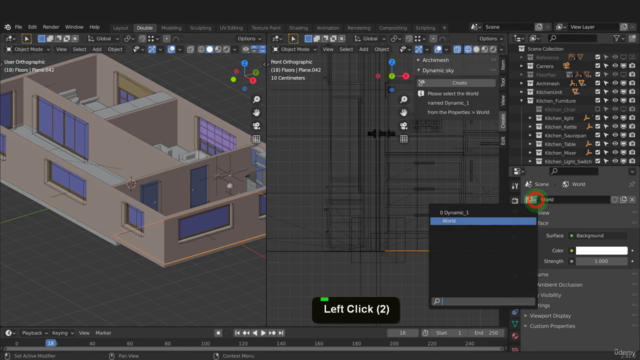Toggle Kitchen_light viewport monitor icon

pos(623,118)
